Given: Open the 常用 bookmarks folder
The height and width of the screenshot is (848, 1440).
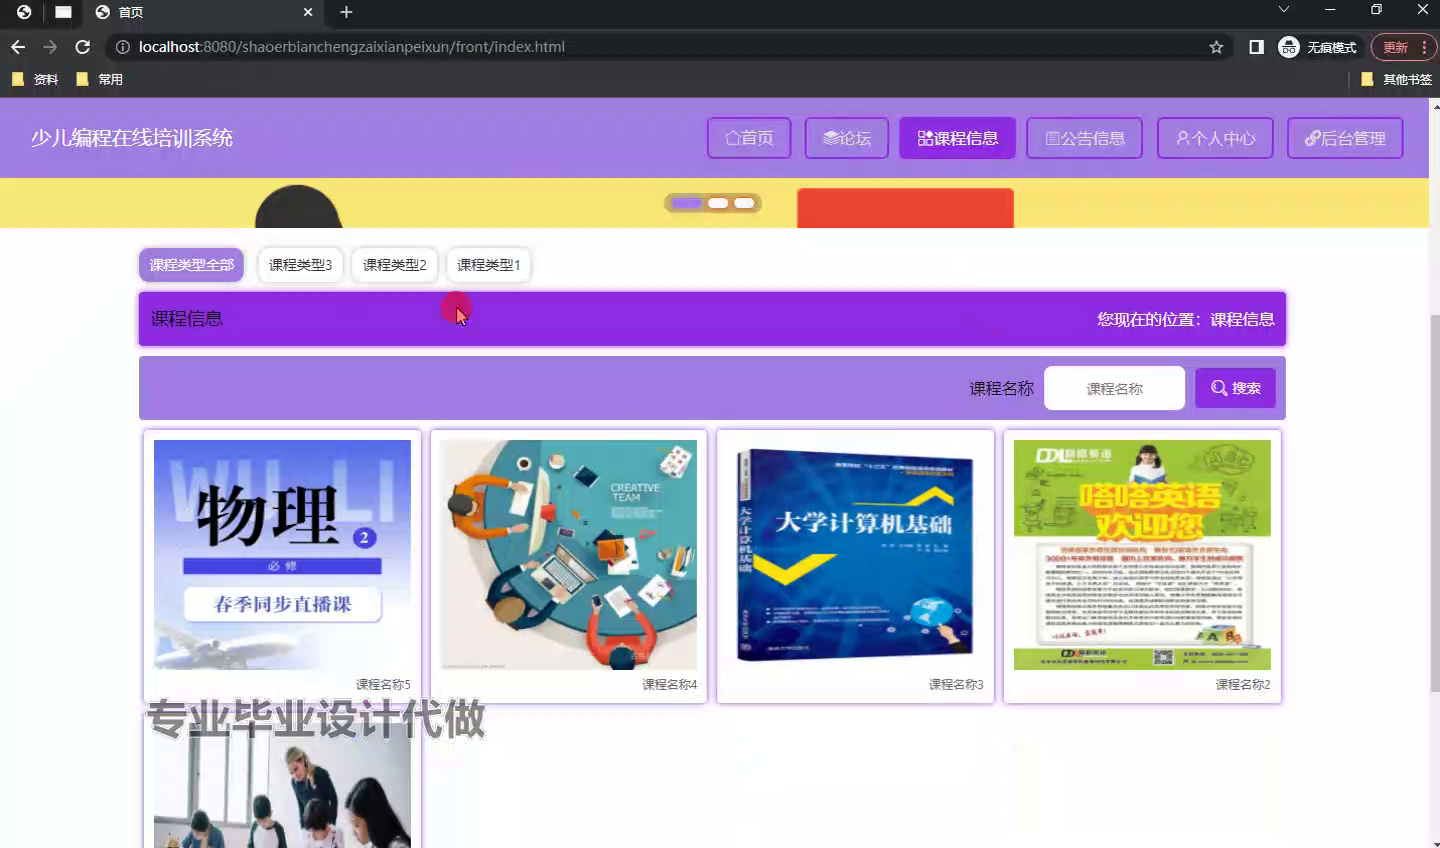Looking at the screenshot, I should point(100,79).
